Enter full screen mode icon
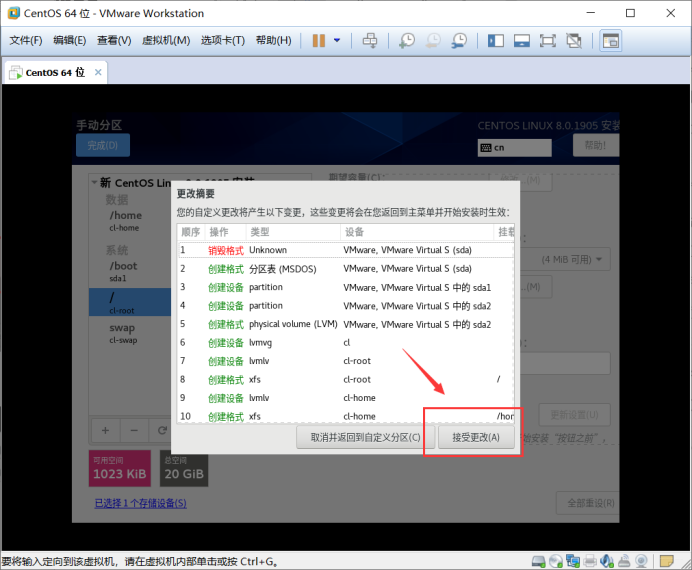 click(548, 41)
